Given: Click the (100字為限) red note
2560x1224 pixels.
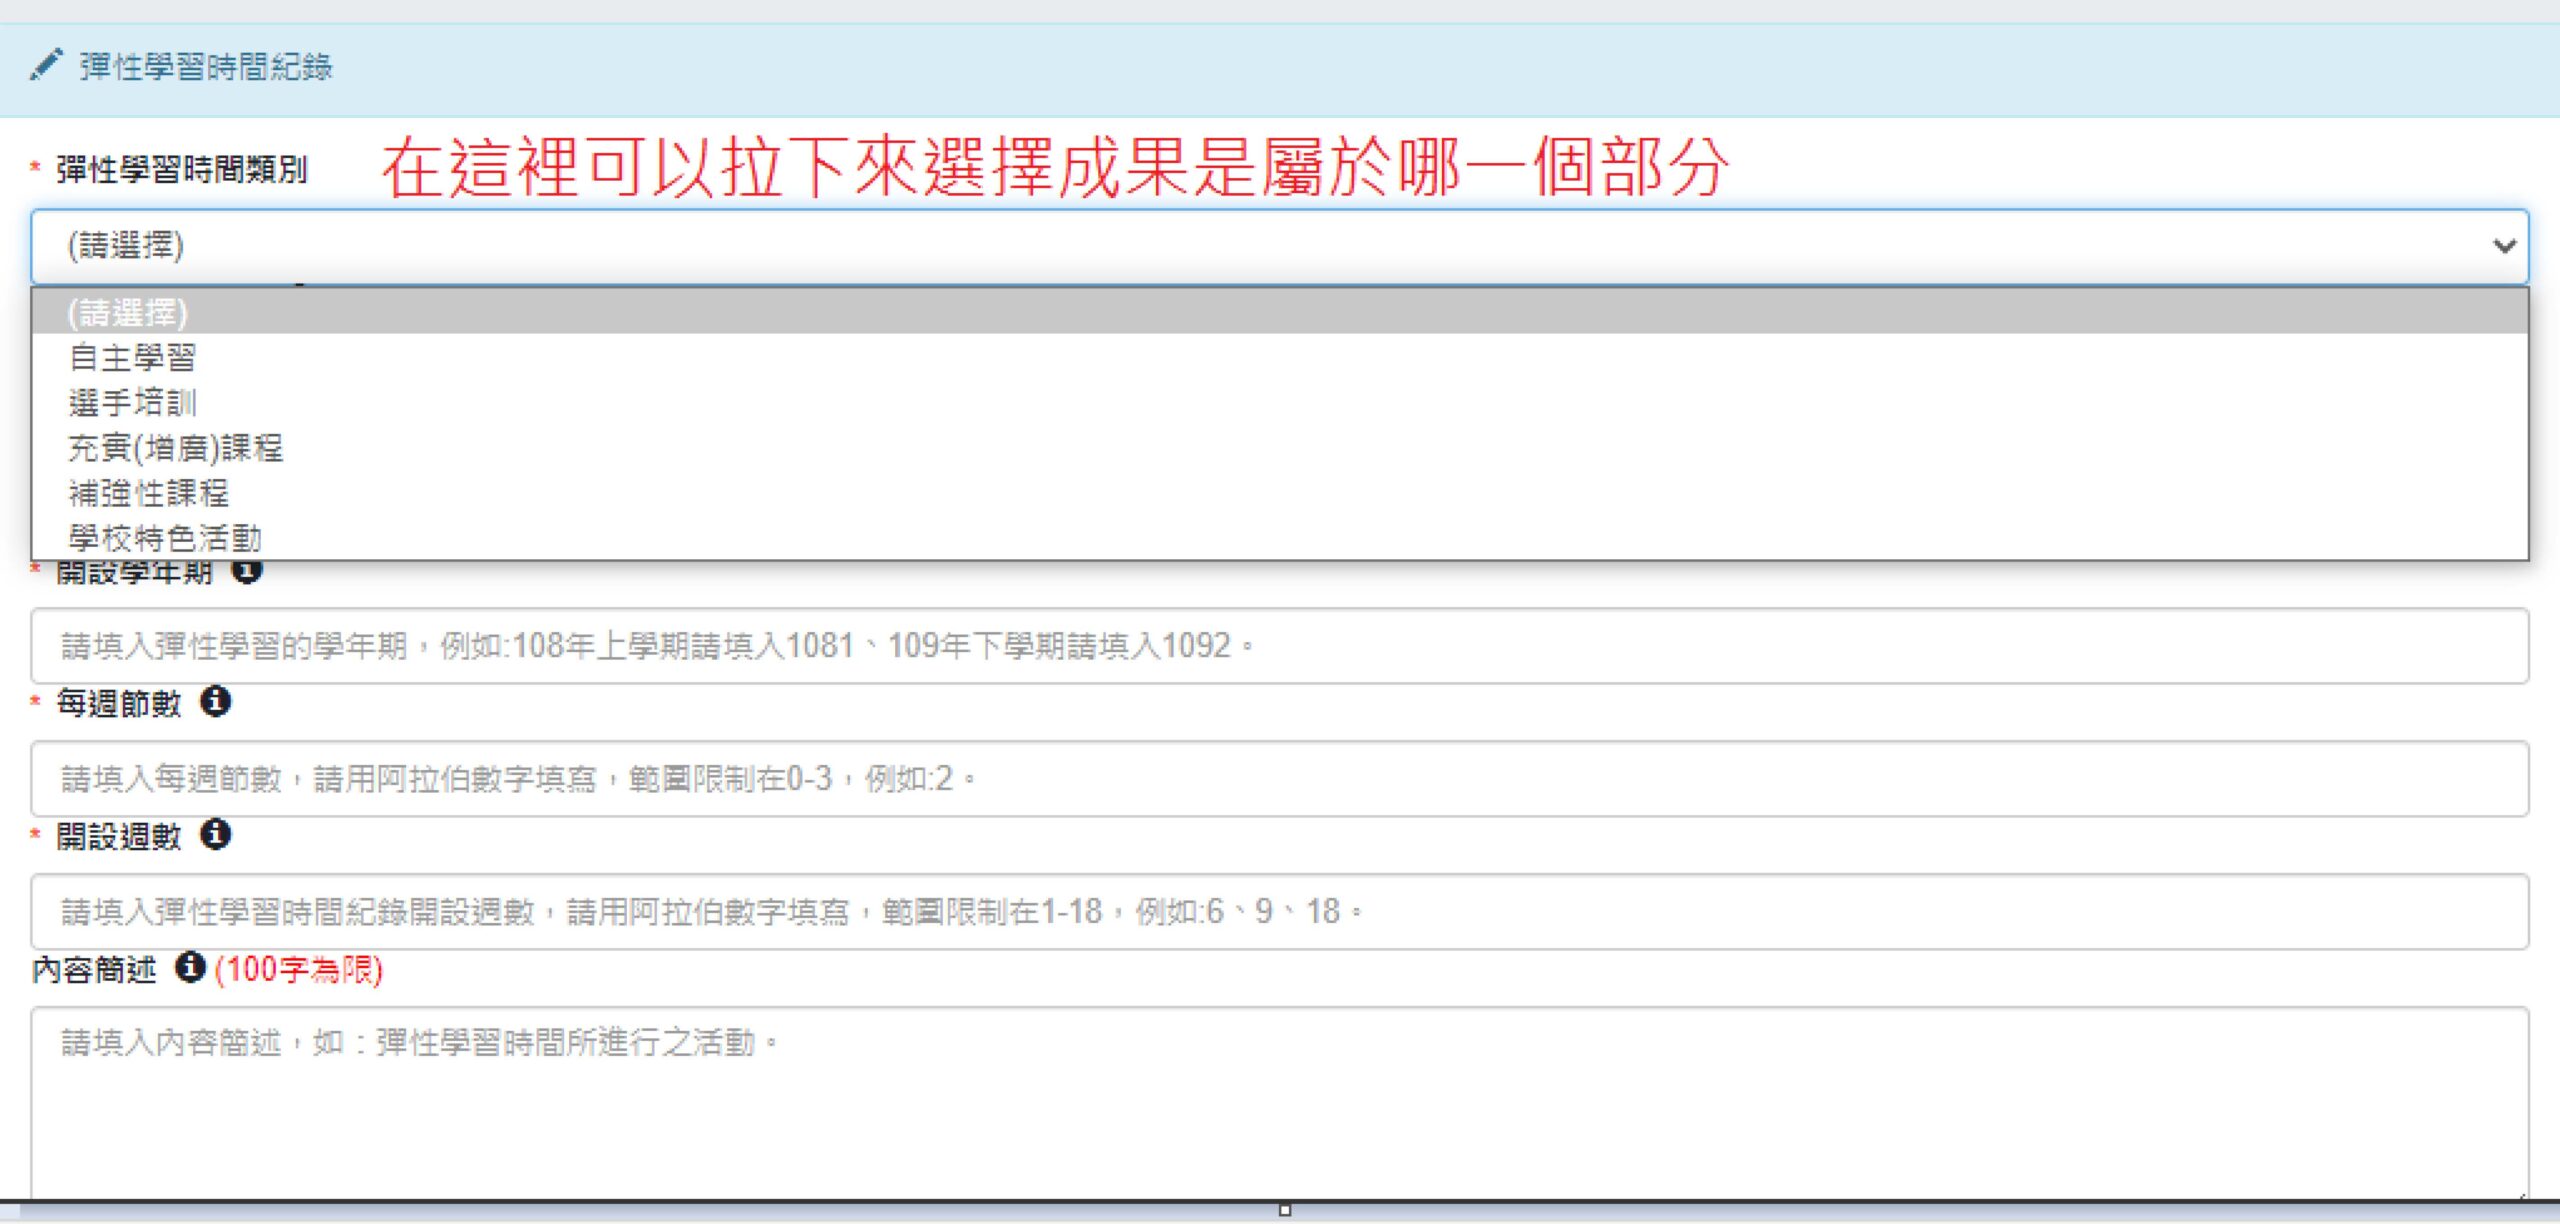Looking at the screenshot, I should pyautogui.click(x=298, y=969).
